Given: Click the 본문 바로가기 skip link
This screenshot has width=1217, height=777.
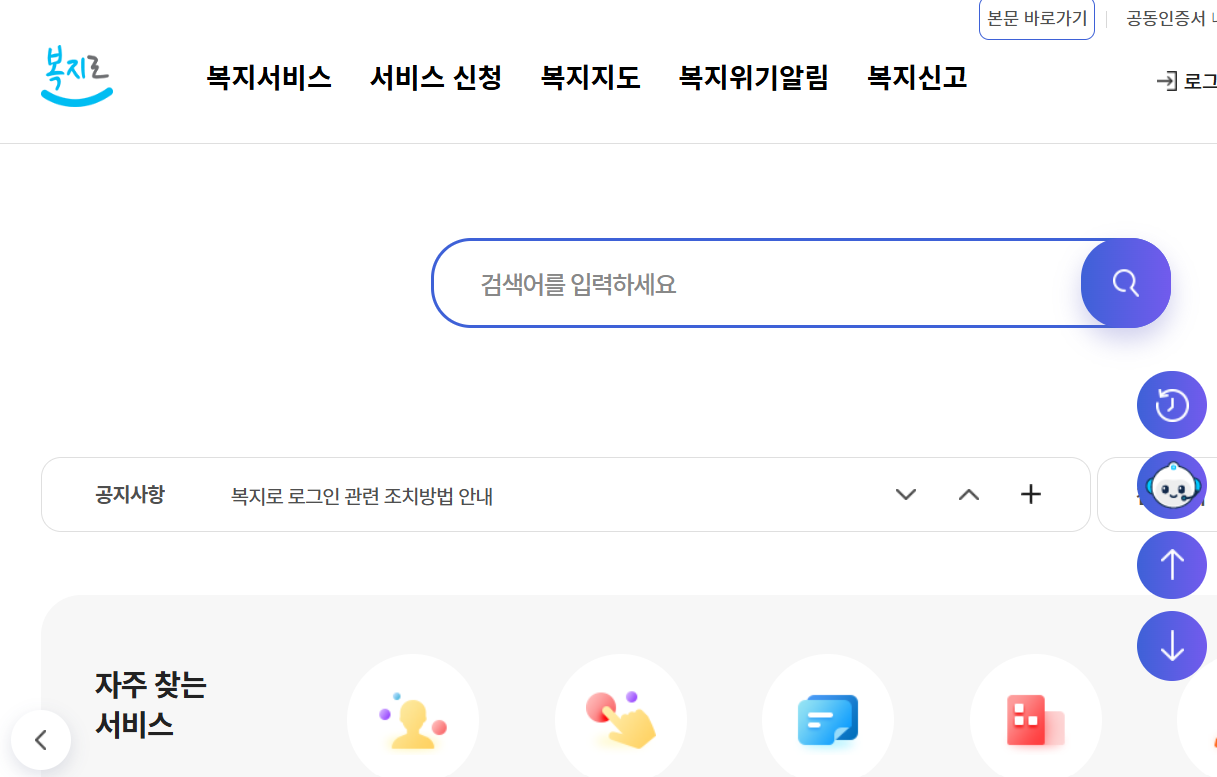Looking at the screenshot, I should [1037, 19].
